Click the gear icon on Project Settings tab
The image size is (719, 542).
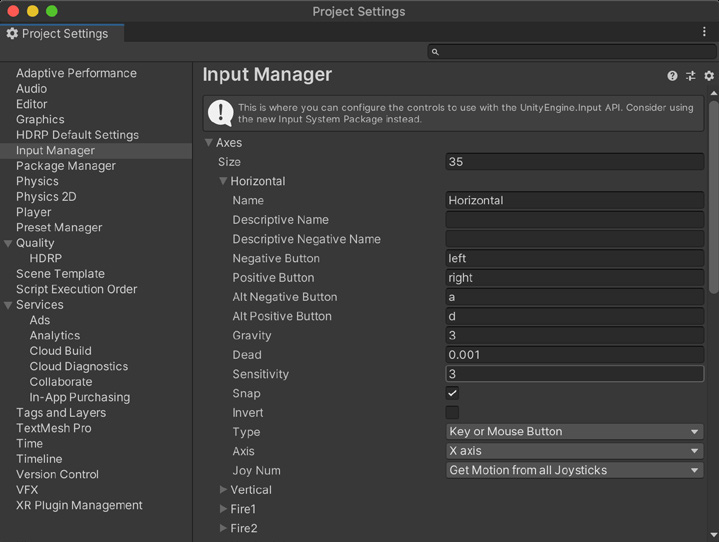pyautogui.click(x=12, y=33)
